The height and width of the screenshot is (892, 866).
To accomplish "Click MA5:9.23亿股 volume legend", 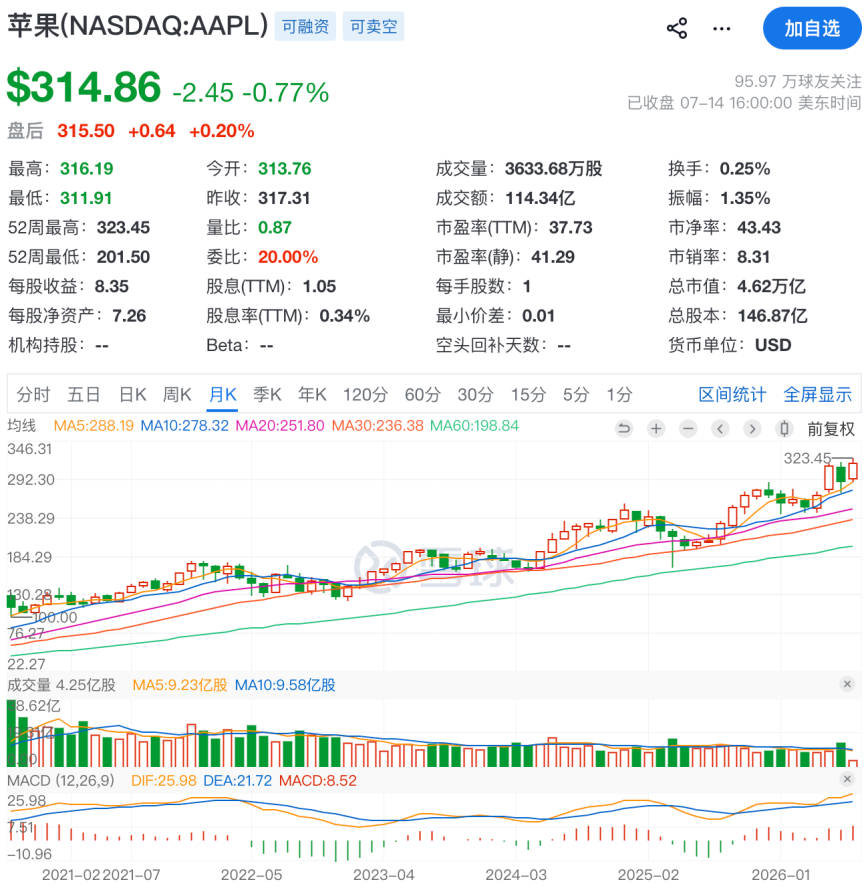I will [x=180, y=685].
